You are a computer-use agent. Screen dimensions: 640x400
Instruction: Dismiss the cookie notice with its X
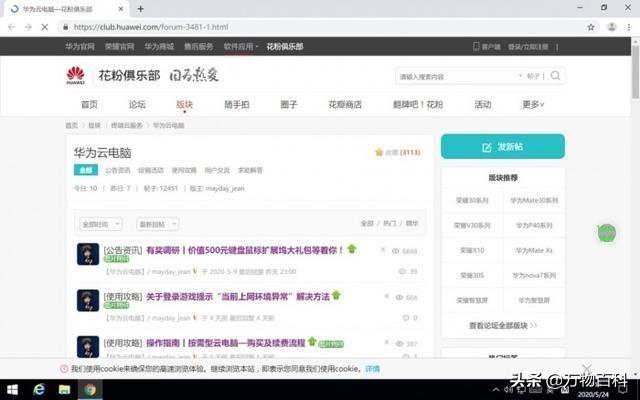tap(587, 368)
